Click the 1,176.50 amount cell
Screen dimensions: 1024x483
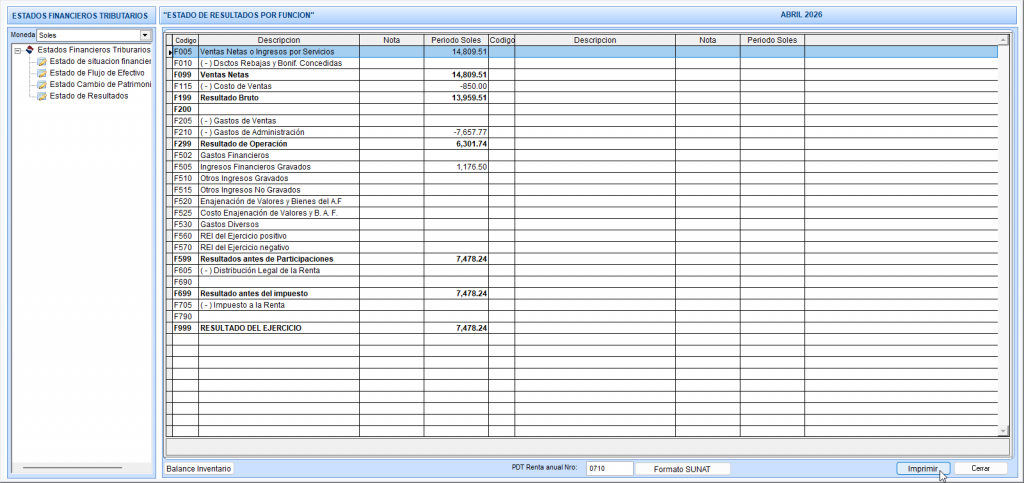456,166
